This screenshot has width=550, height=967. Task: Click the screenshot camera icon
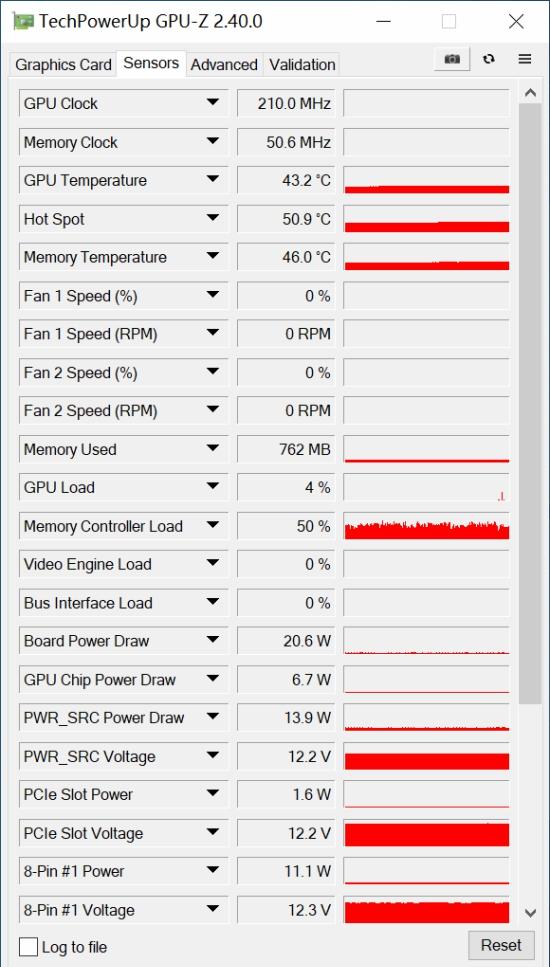pos(452,59)
